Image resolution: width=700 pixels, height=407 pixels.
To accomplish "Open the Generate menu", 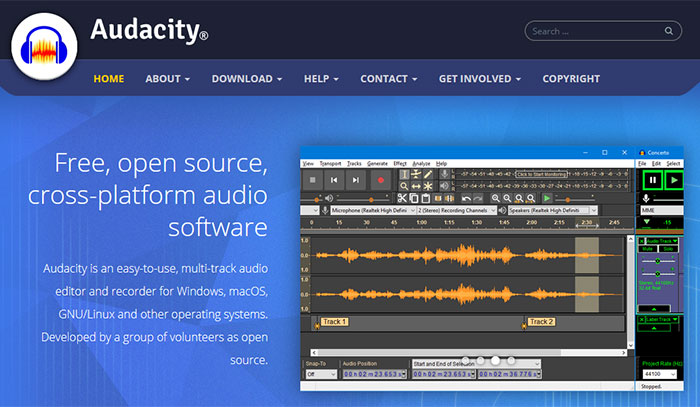I will coord(377,164).
